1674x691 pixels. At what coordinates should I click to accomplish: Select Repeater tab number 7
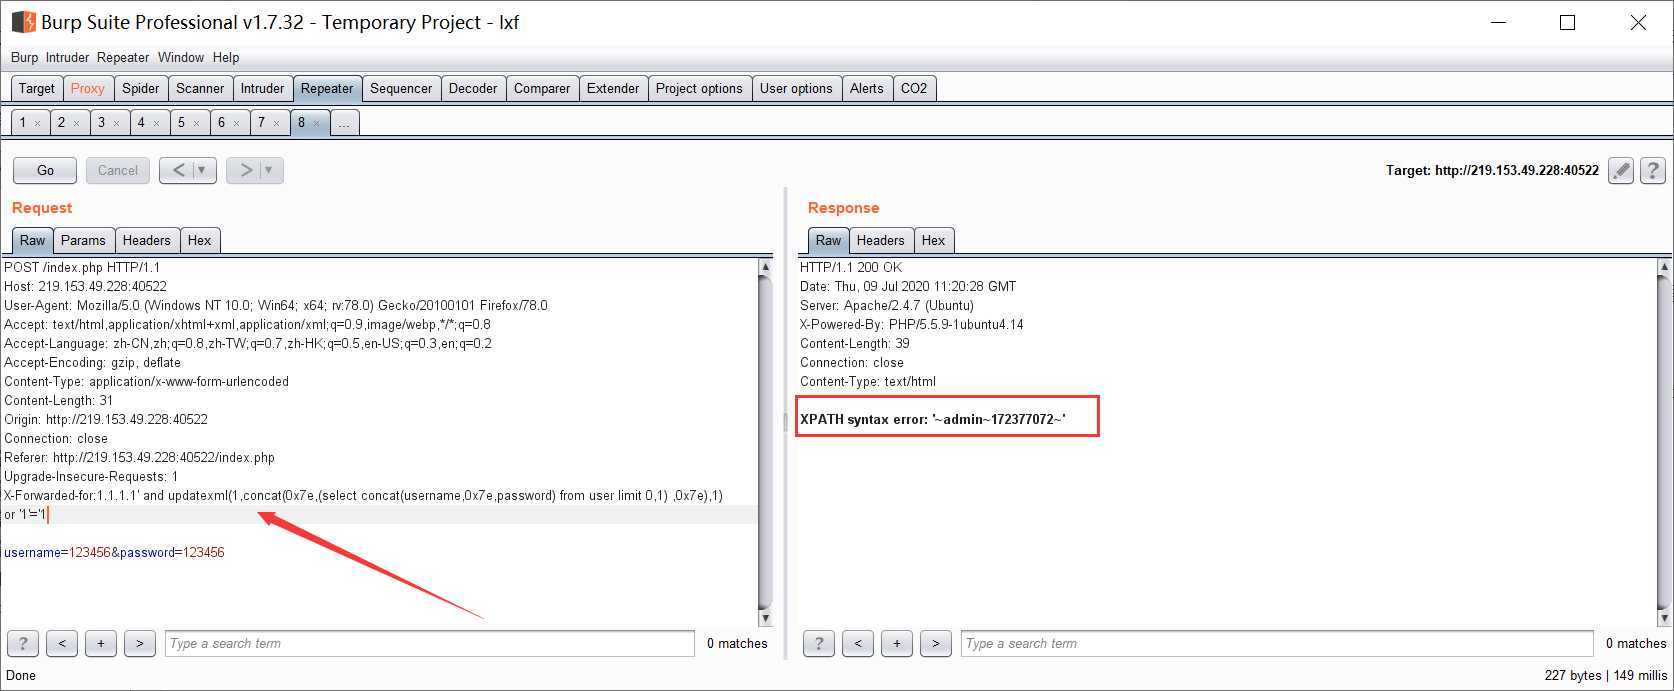point(268,123)
